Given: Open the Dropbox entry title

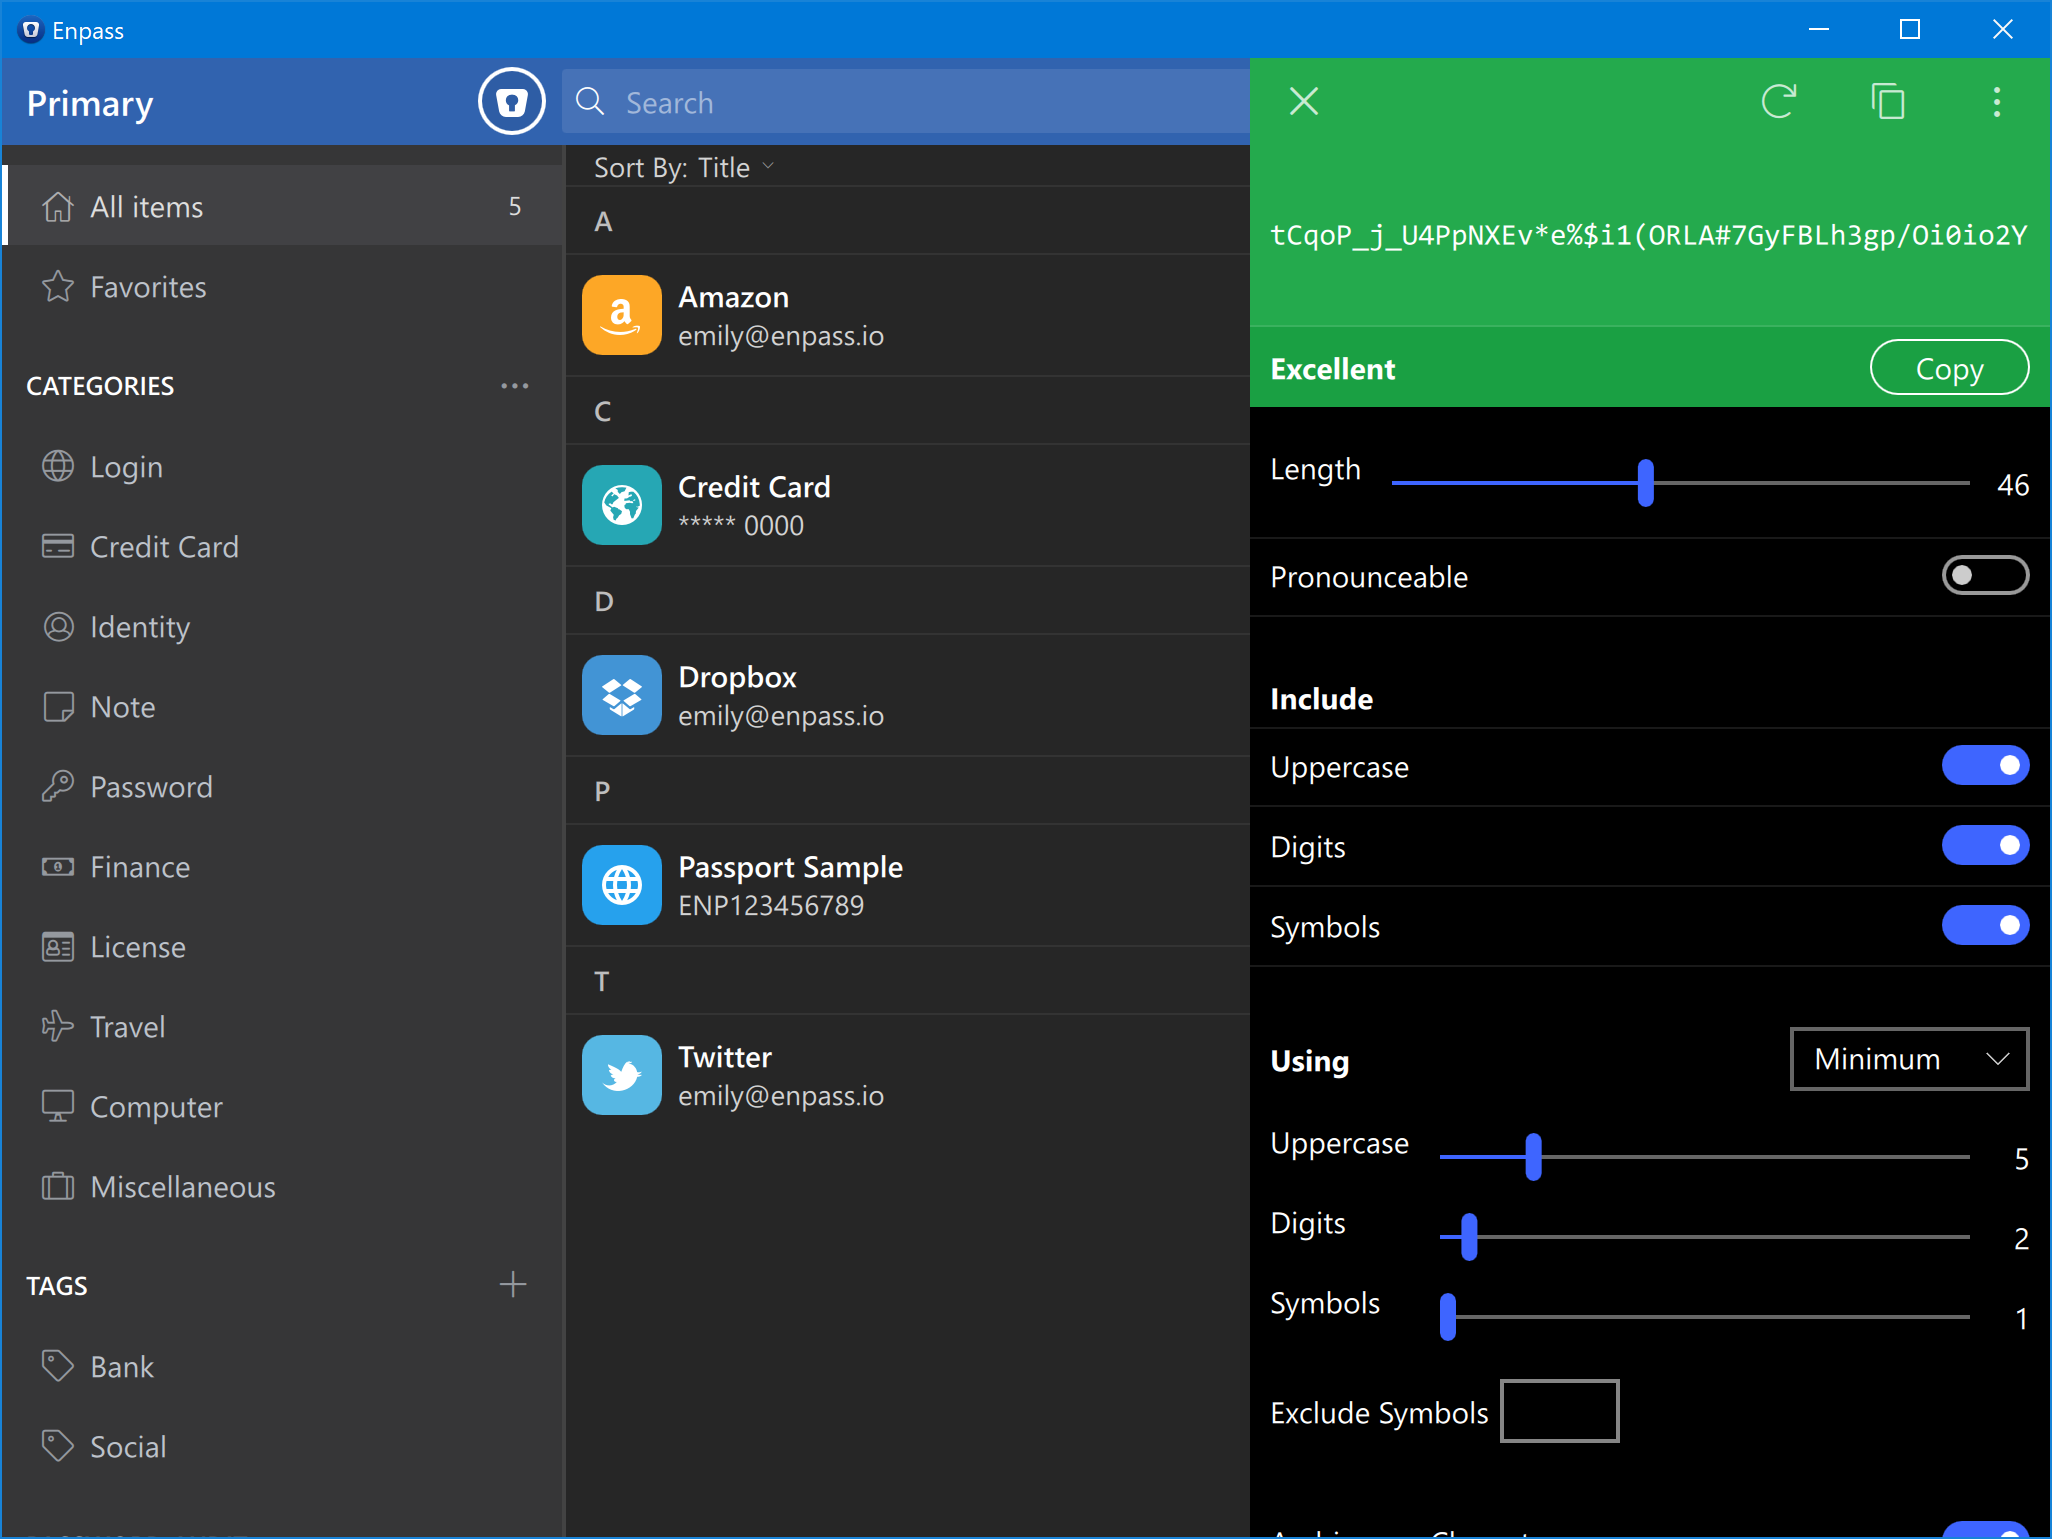Looking at the screenshot, I should click(737, 677).
